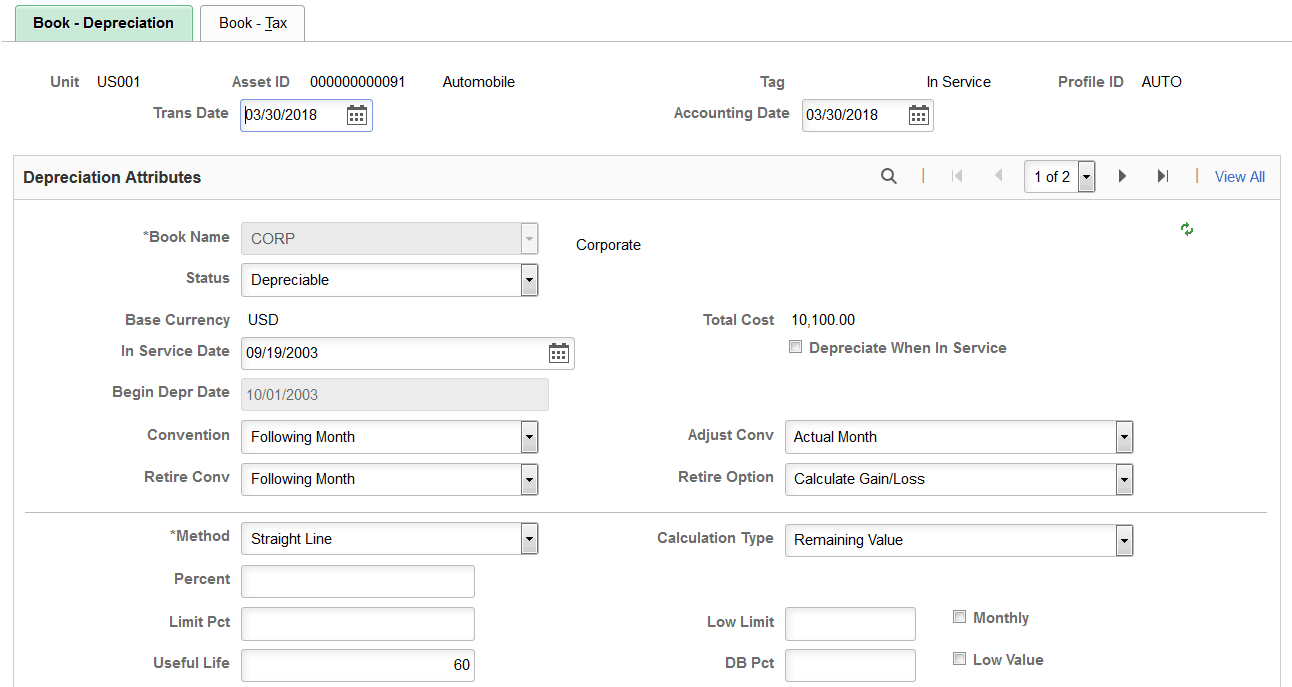
Task: Open the In Service Date calendar icon
Action: pos(559,353)
